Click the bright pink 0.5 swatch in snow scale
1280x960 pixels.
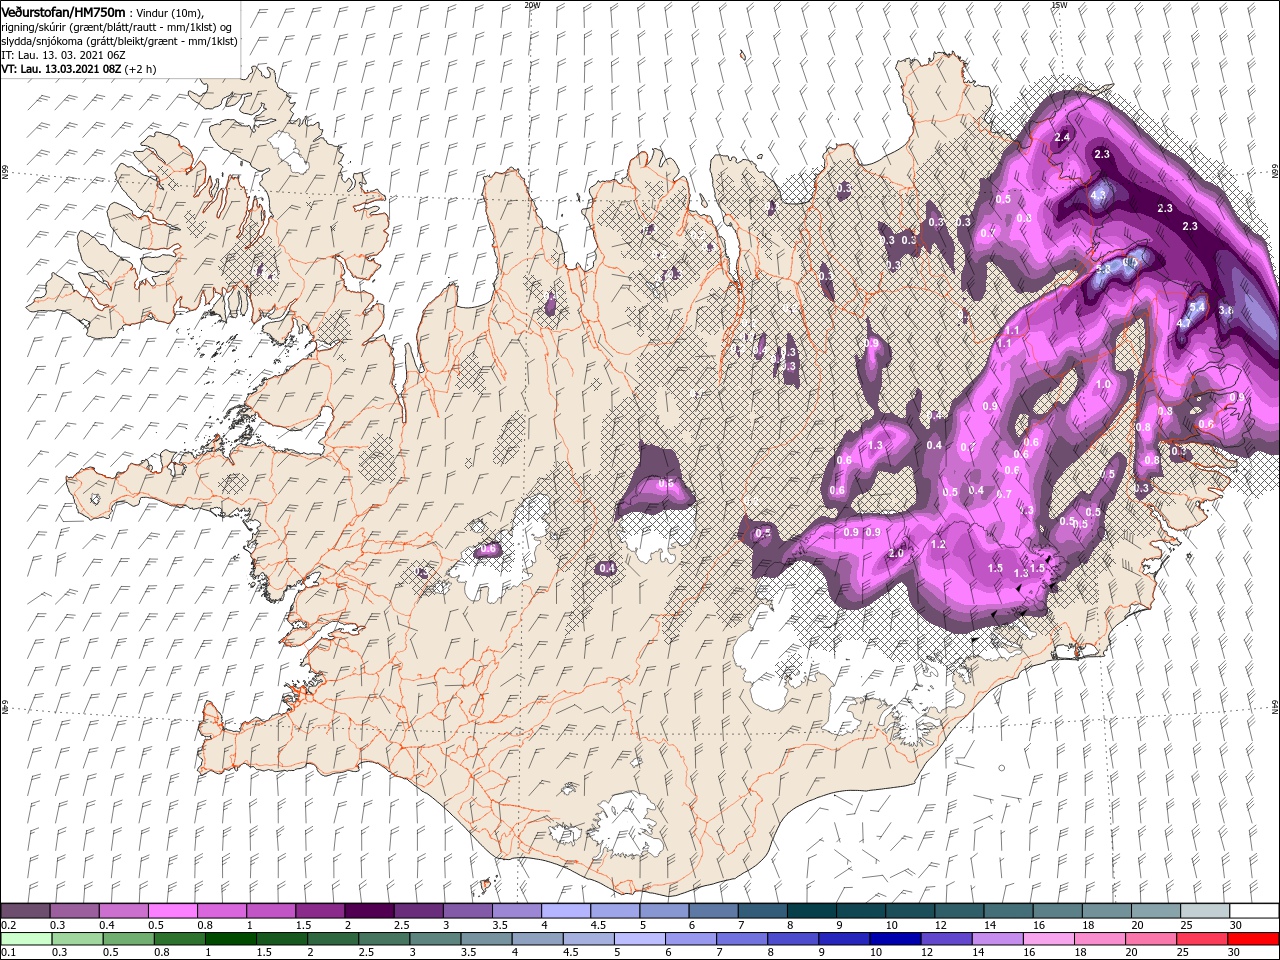tap(172, 911)
